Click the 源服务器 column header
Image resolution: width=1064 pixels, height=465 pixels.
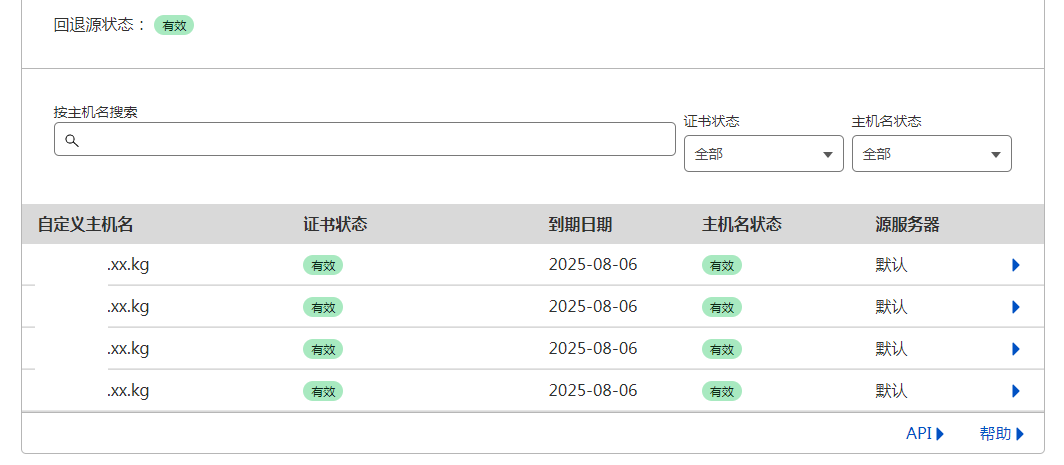[907, 225]
